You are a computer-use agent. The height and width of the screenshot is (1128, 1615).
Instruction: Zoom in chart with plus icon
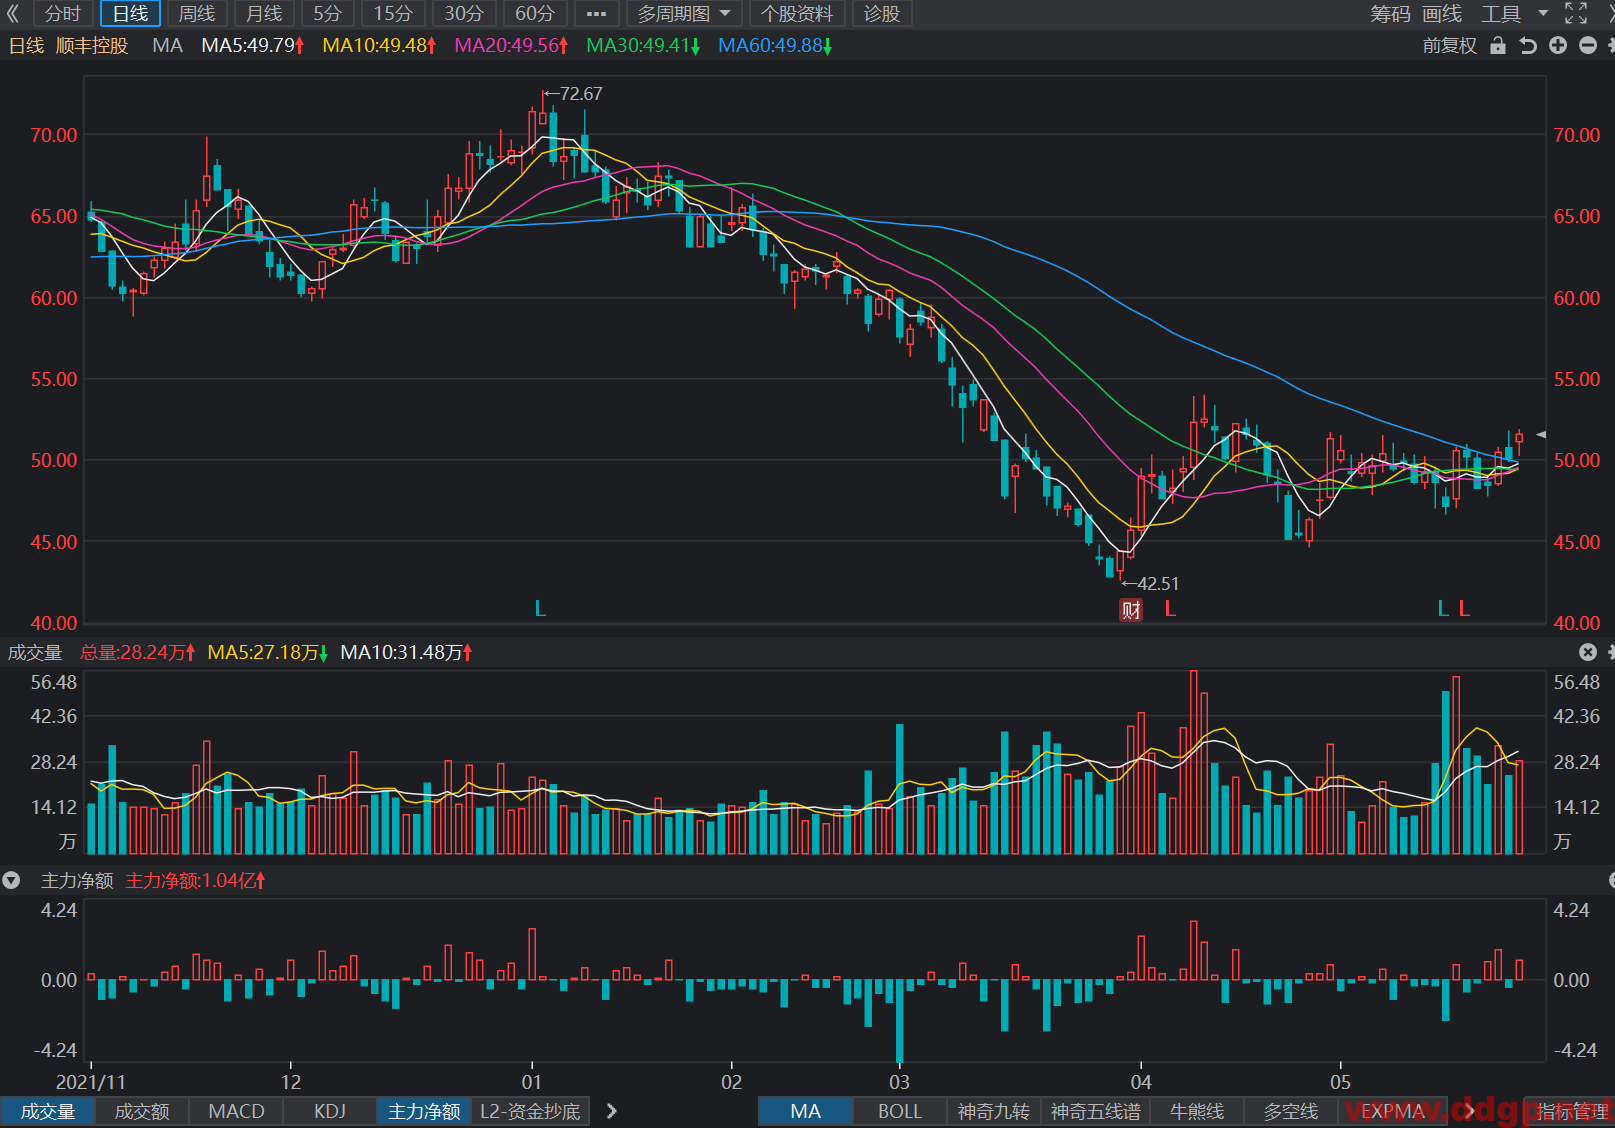(1558, 46)
